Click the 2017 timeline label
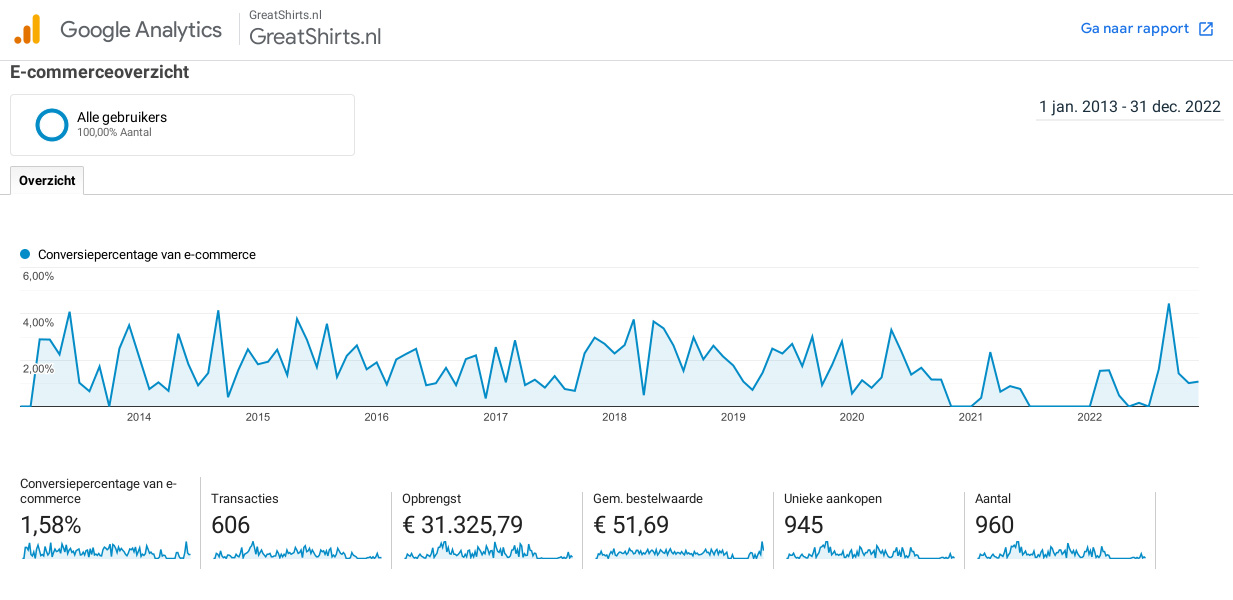 (x=495, y=417)
